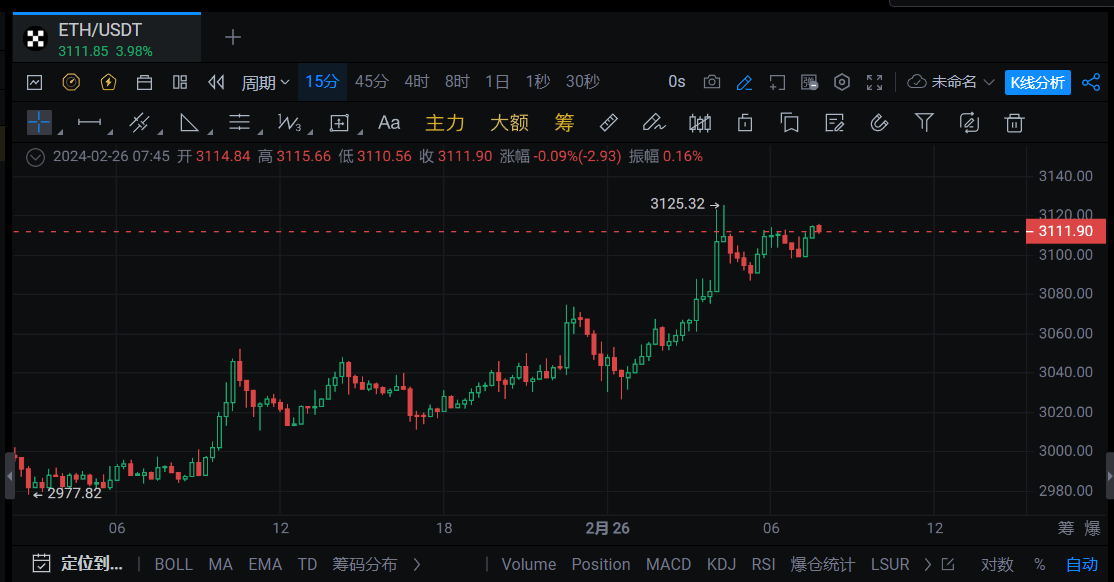Toggle the % percentage scale
This screenshot has height=582, width=1114.
1039,564
